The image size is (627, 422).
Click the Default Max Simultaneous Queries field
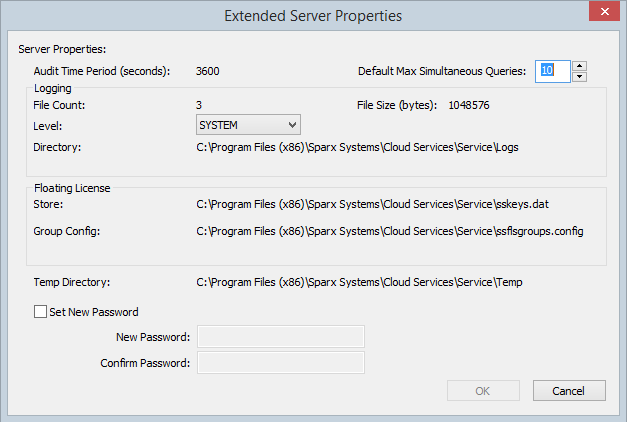[552, 71]
